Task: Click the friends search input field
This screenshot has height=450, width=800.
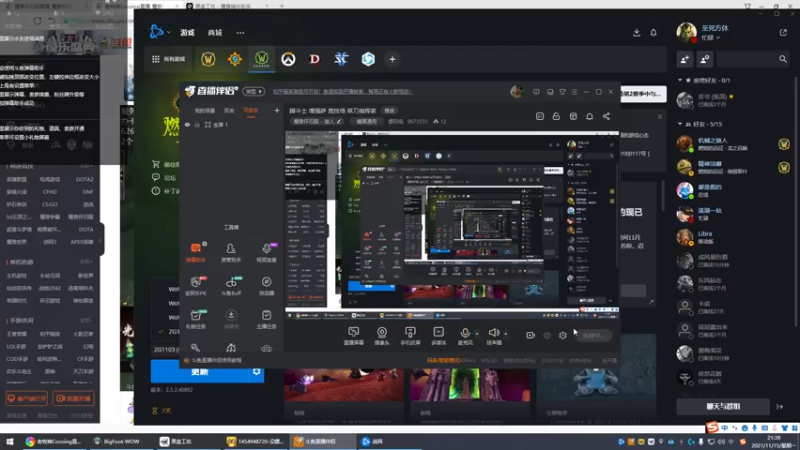Action: coord(746,59)
